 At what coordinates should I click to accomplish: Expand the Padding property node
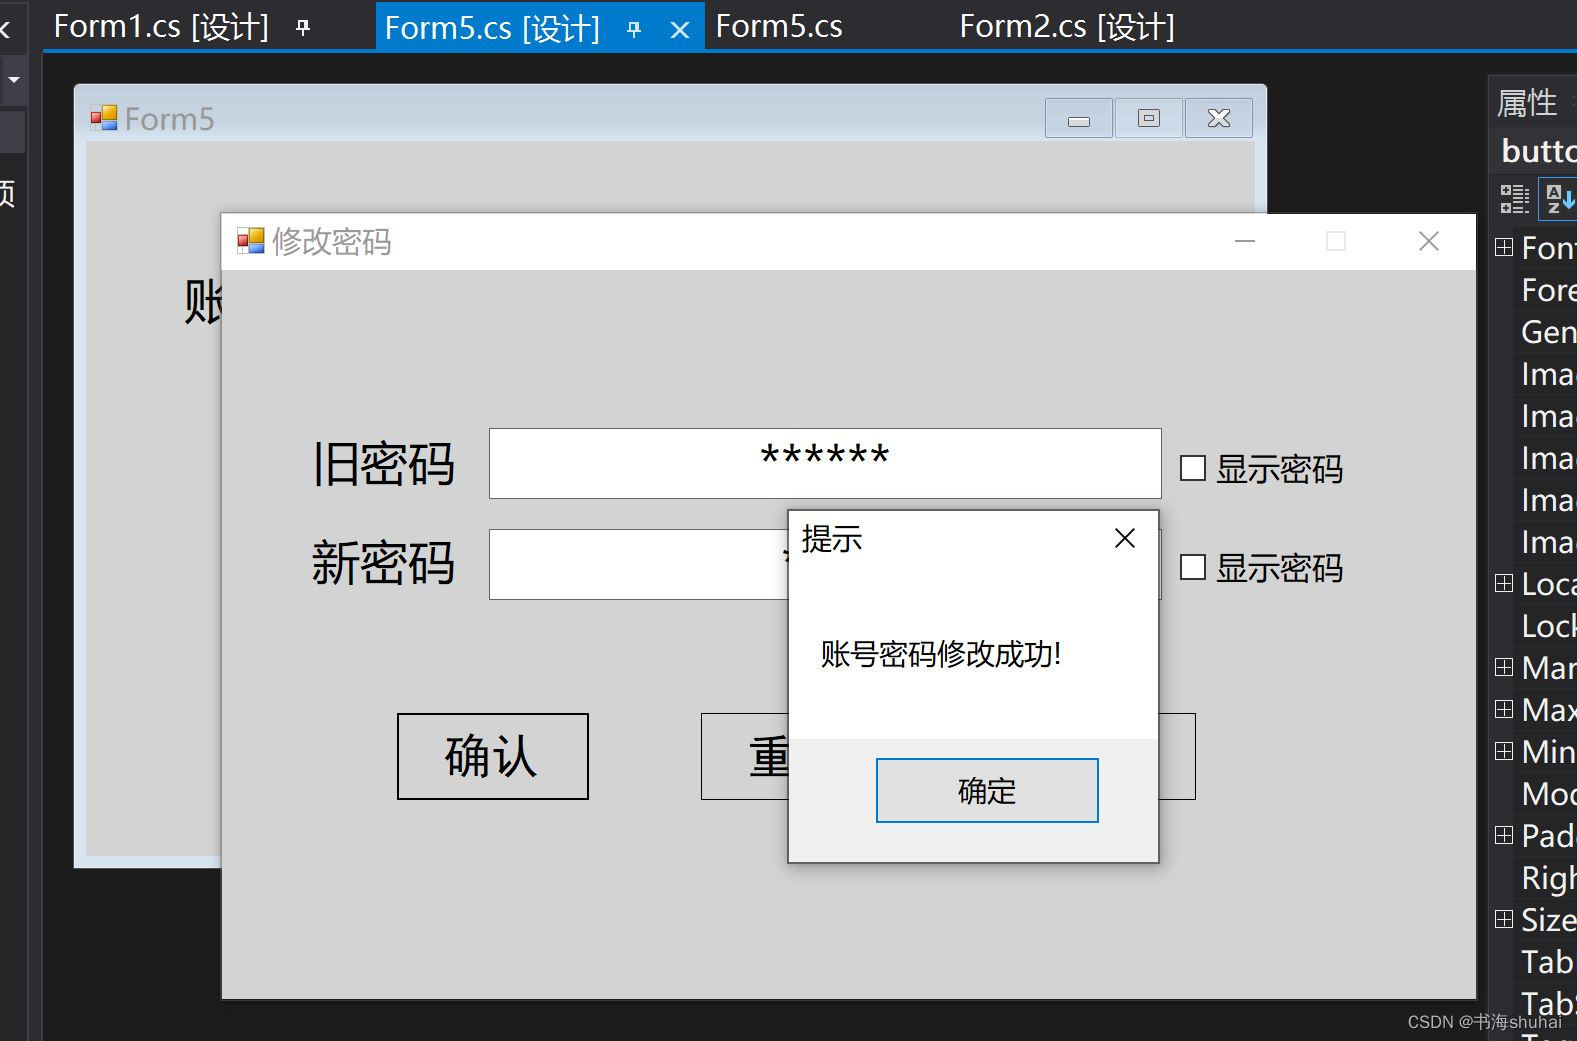1504,835
